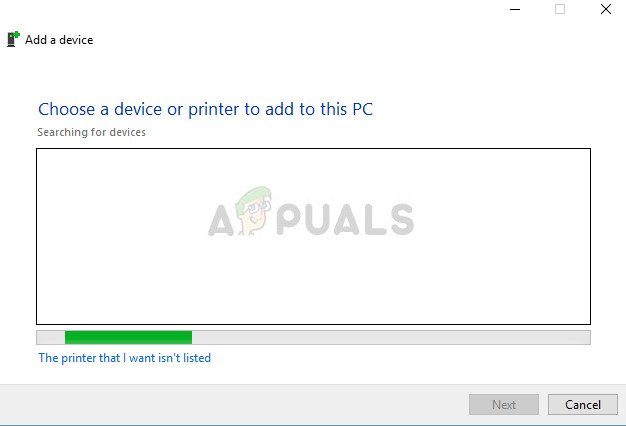This screenshot has height=426, width=626.
Task: Click the disabled maximize window button
Action: click(x=560, y=9)
